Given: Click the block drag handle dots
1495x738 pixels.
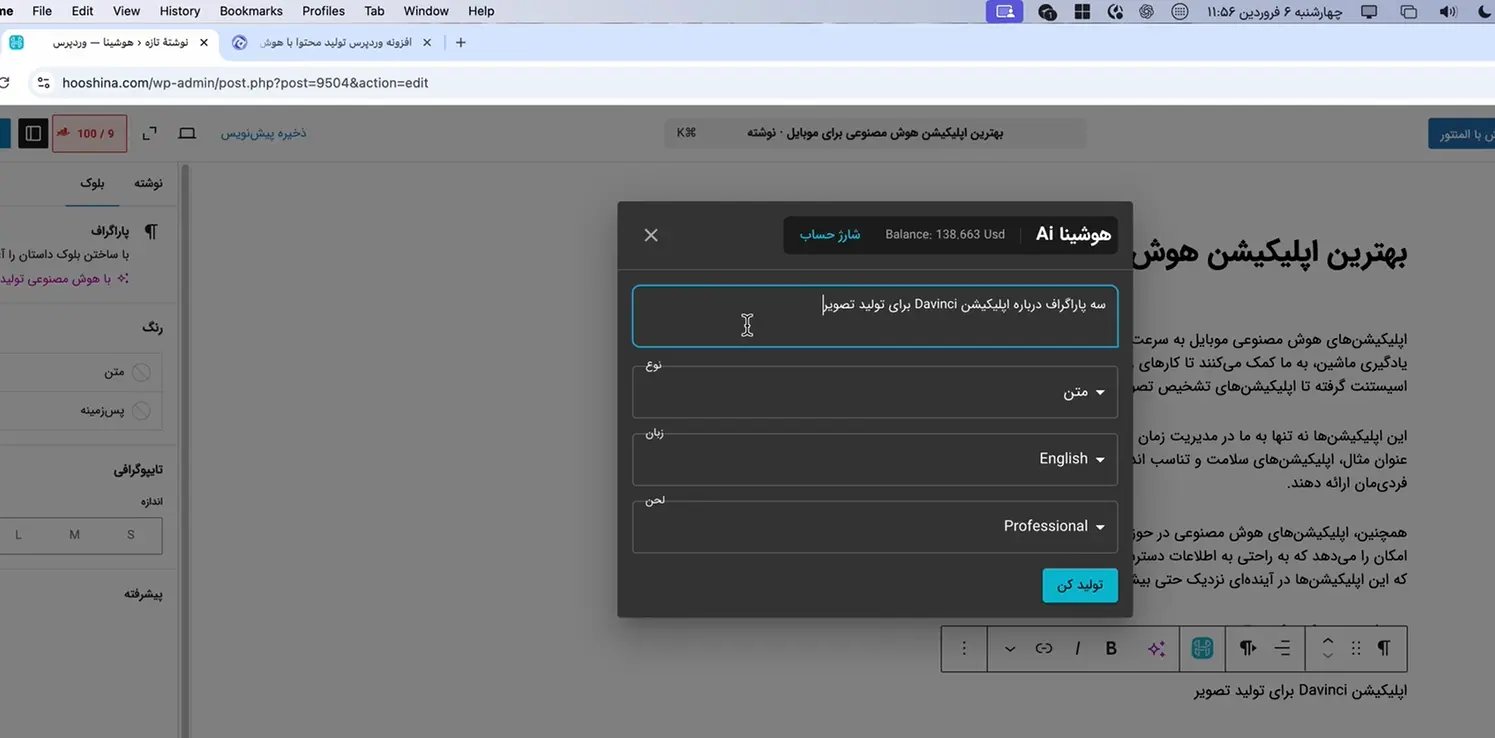Looking at the screenshot, I should [1356, 649].
